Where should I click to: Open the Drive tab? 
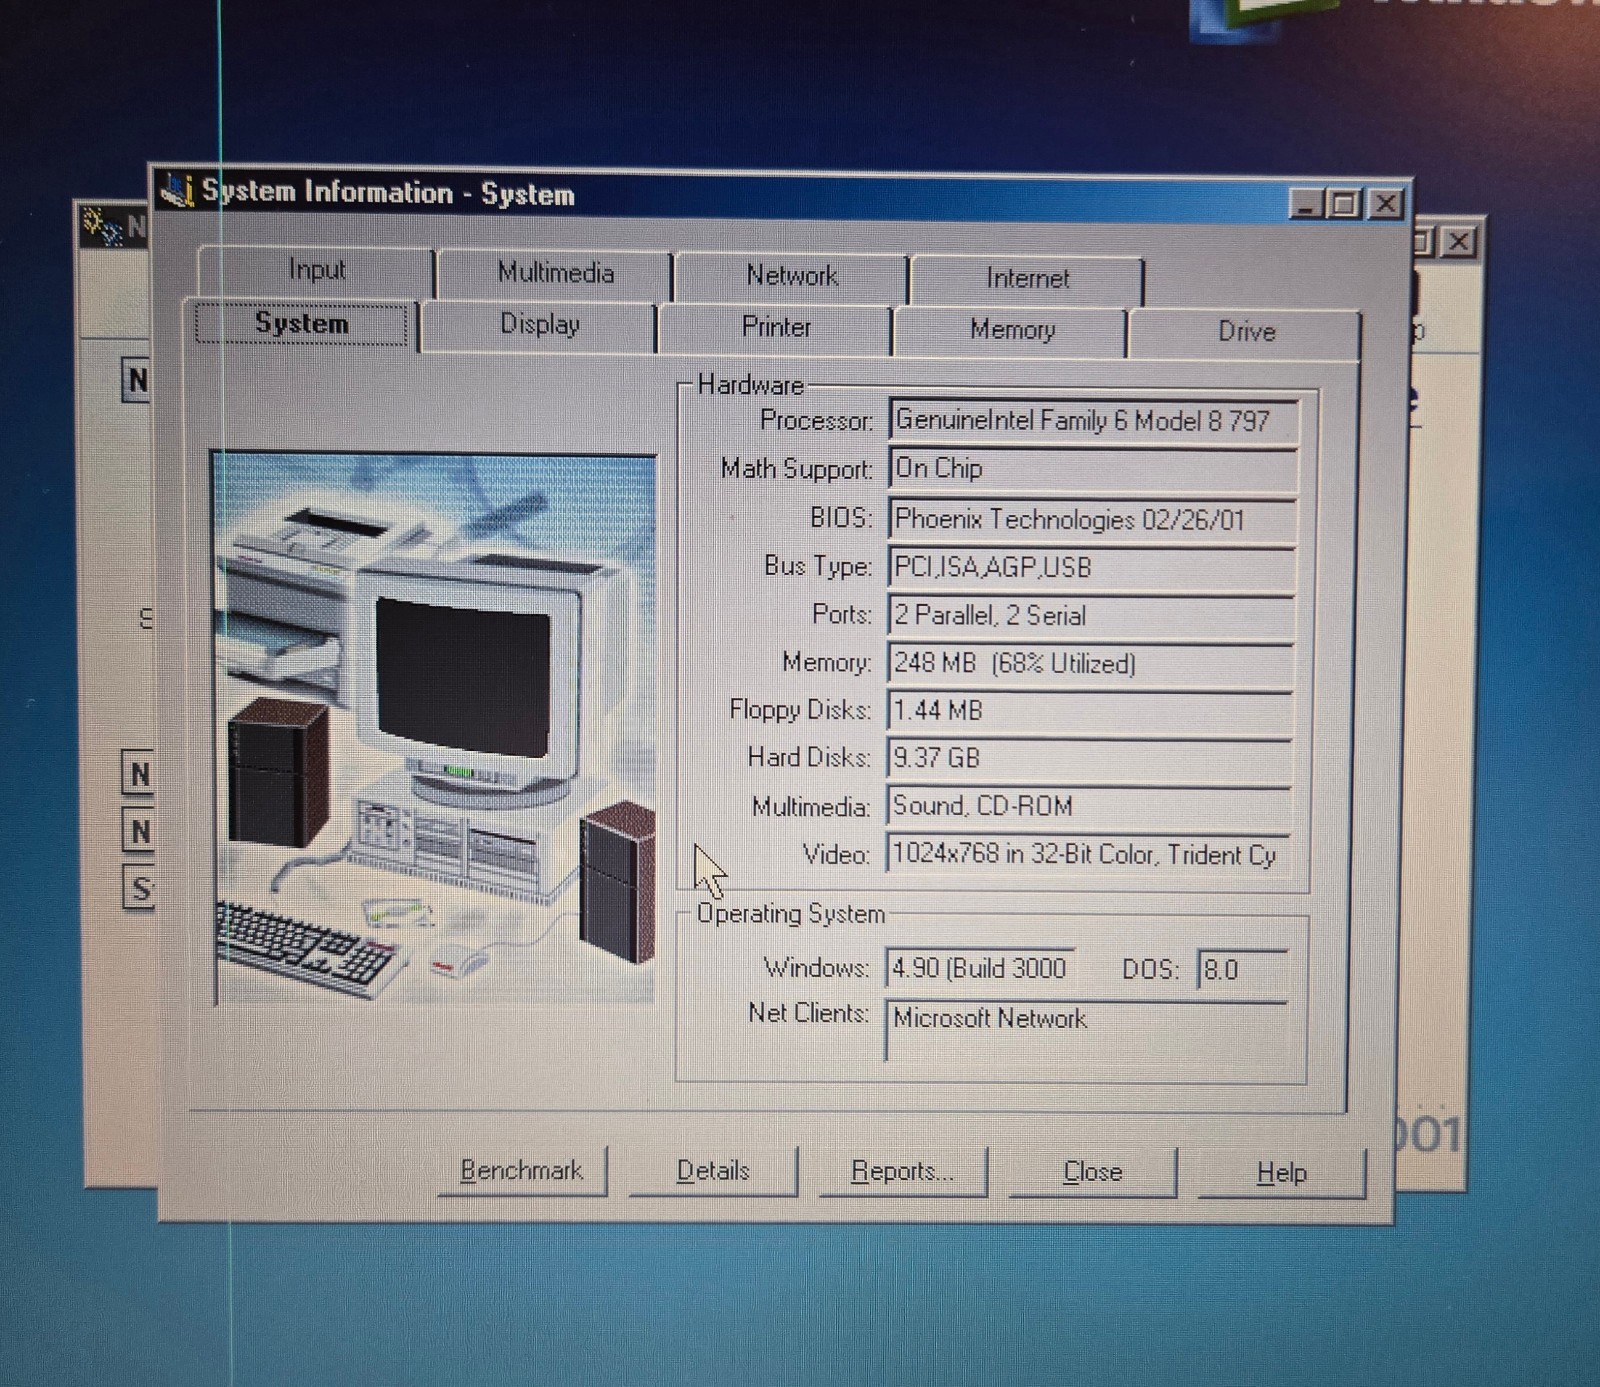pyautogui.click(x=1245, y=333)
